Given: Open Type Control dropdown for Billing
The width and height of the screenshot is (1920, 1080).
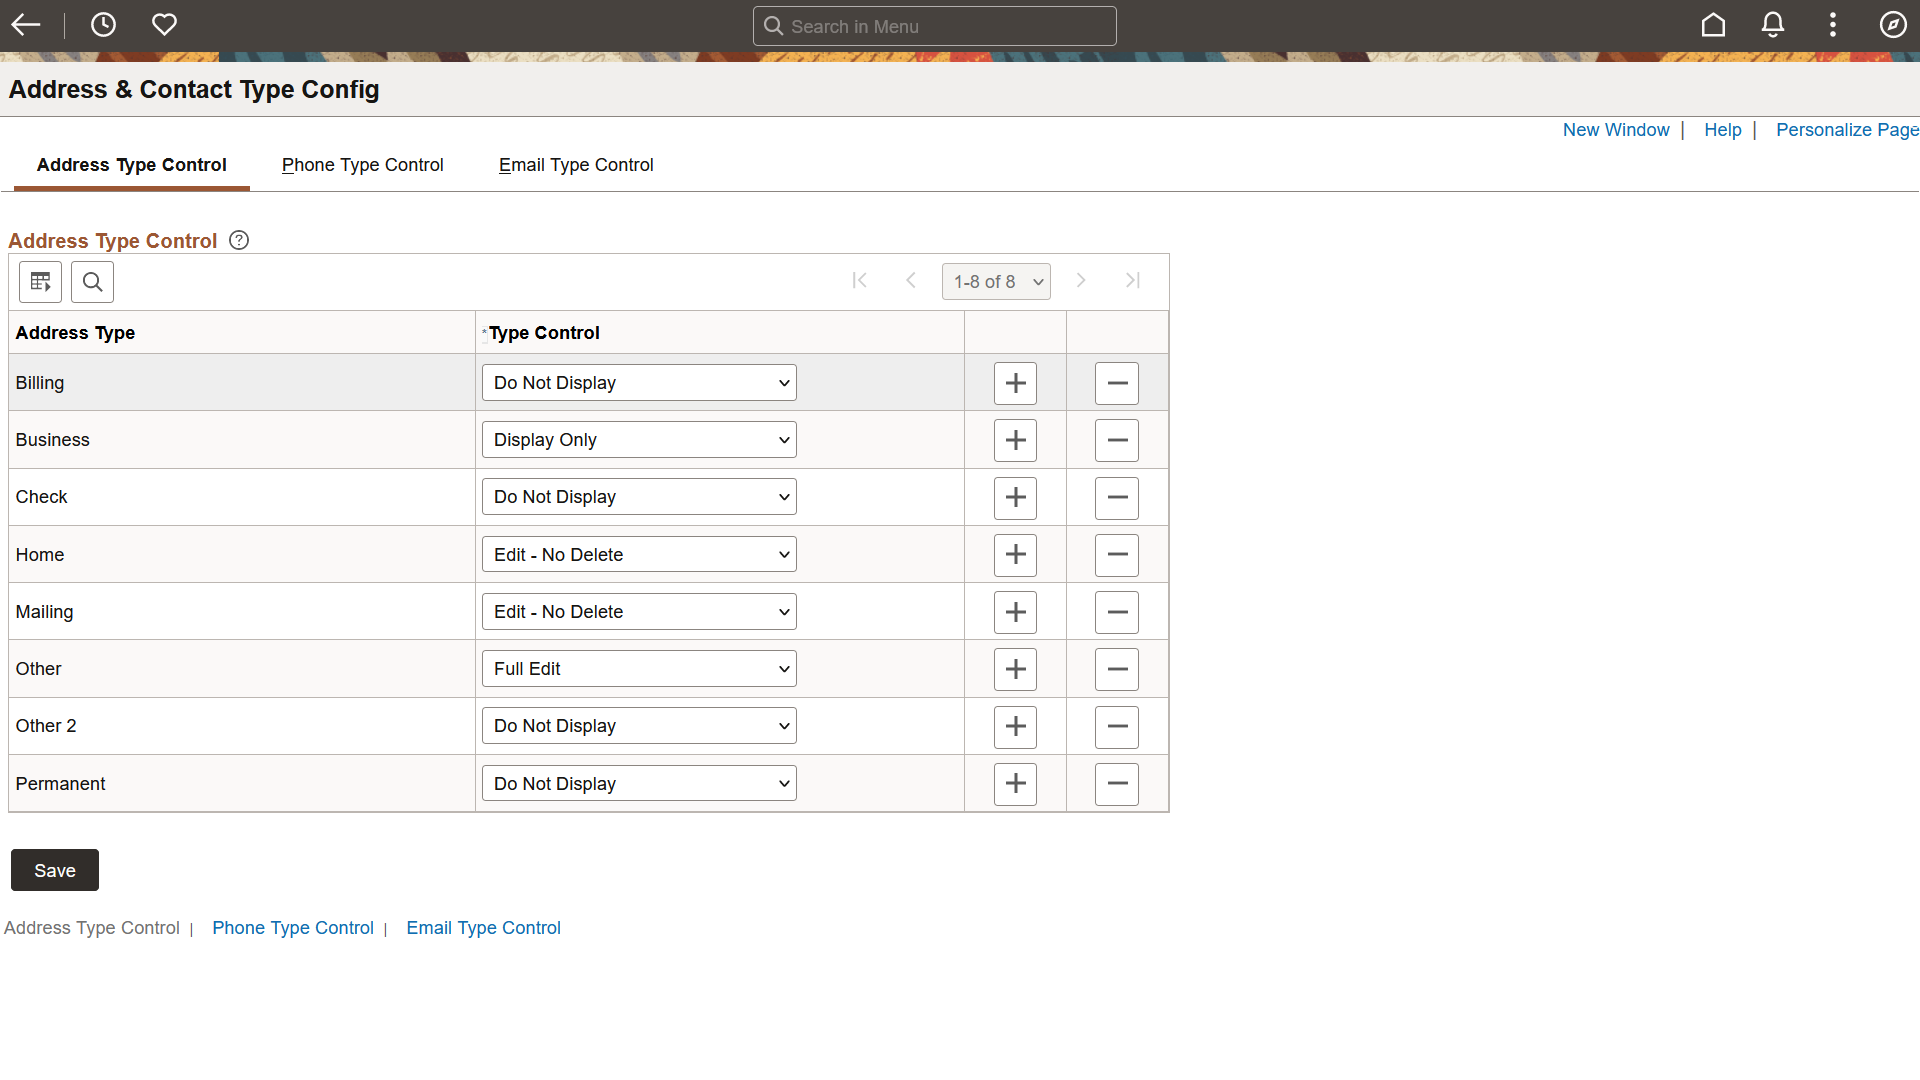Looking at the screenshot, I should click(x=639, y=383).
